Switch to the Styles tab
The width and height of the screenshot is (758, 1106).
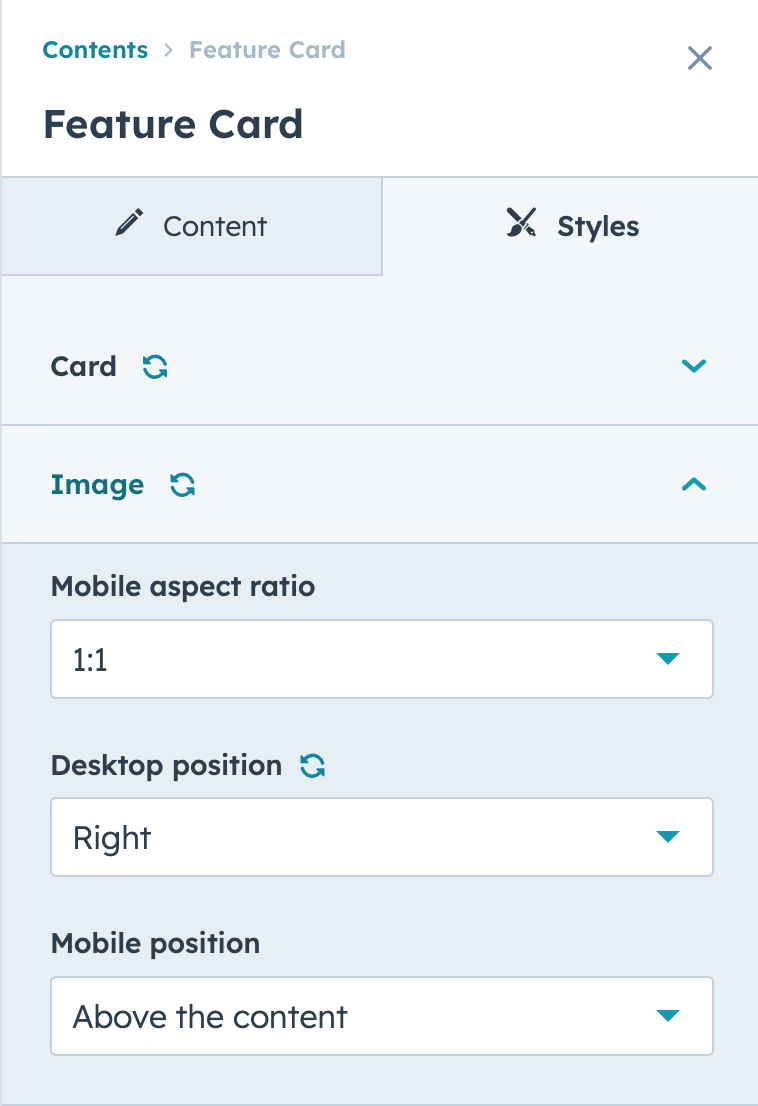pyautogui.click(x=570, y=226)
